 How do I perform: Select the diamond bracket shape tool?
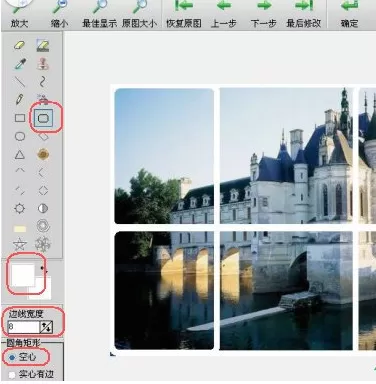tap(43, 190)
